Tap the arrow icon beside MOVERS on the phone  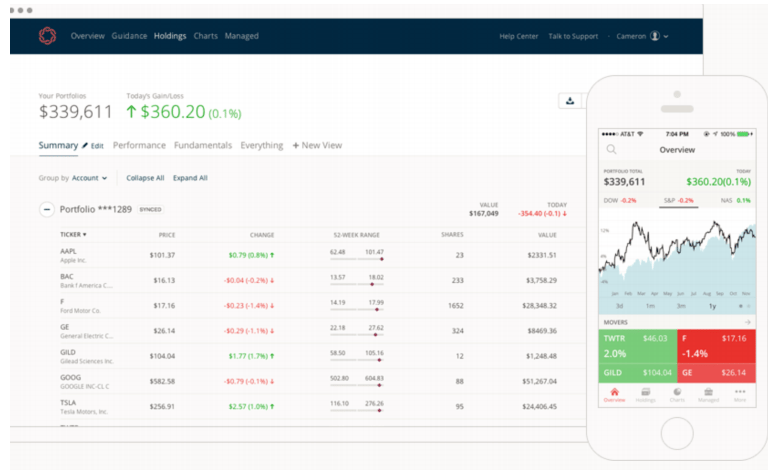(x=747, y=322)
